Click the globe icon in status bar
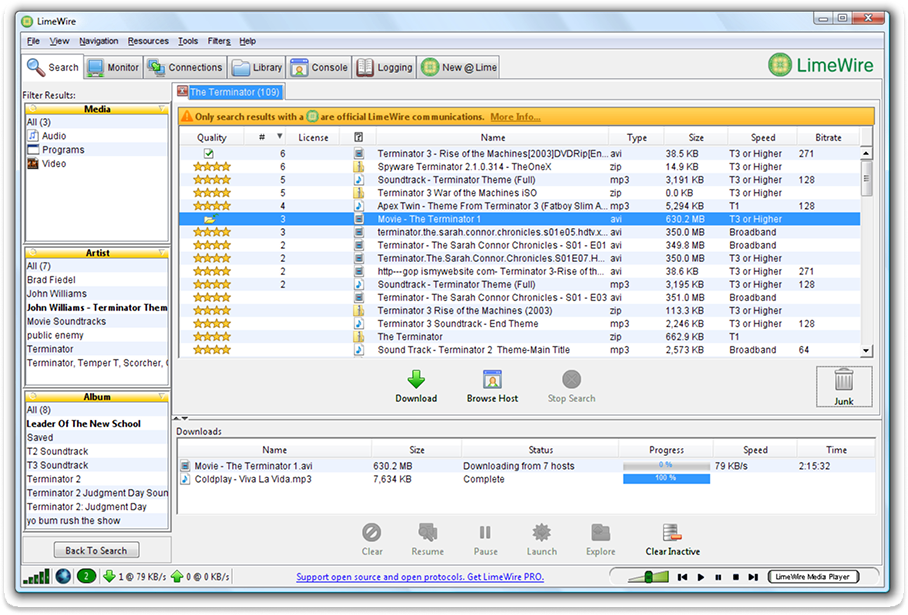Viewport: 908px width, 615px height. tap(63, 577)
